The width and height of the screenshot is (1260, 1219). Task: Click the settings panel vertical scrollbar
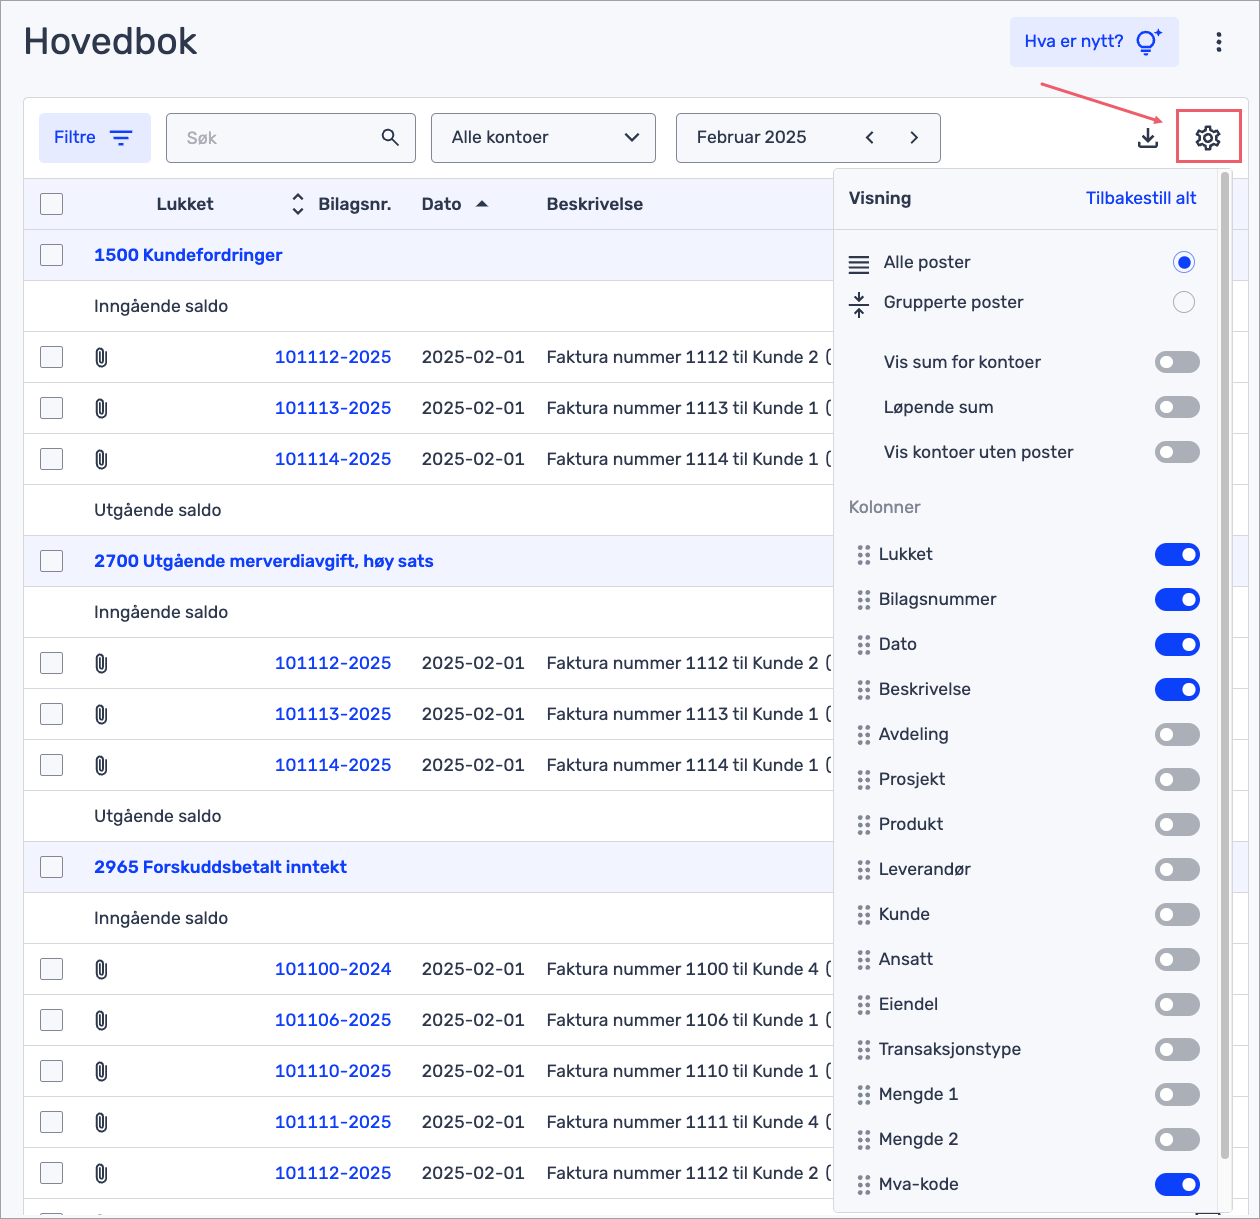tap(1225, 665)
